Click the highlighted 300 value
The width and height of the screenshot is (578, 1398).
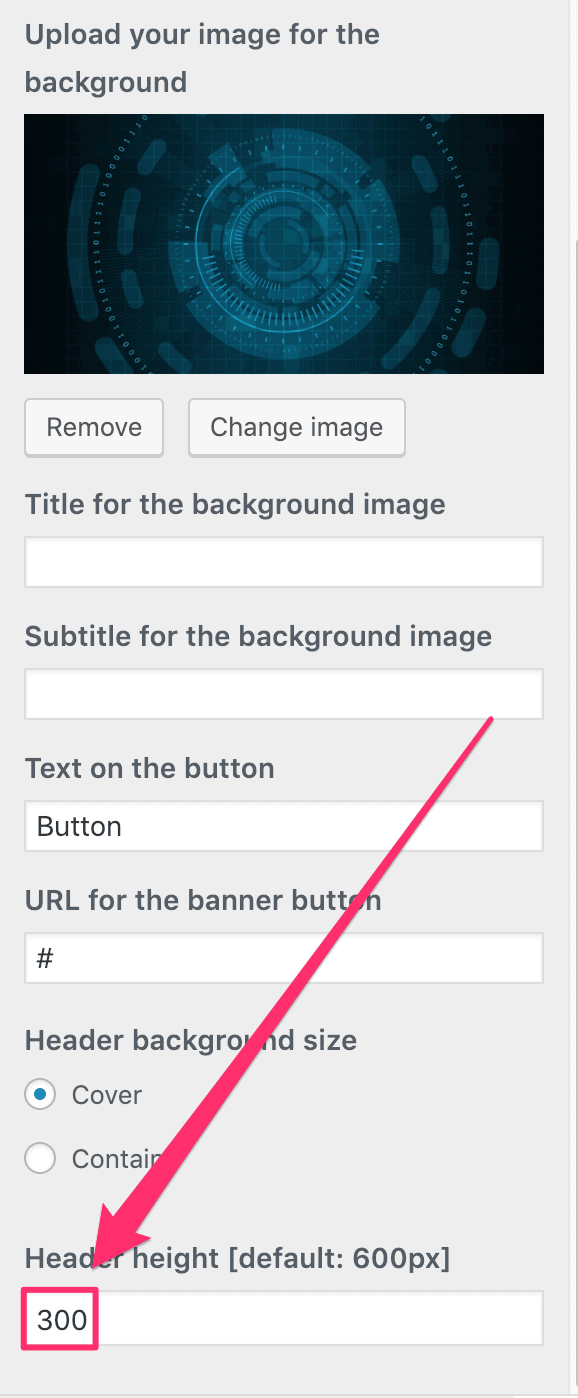58,1318
